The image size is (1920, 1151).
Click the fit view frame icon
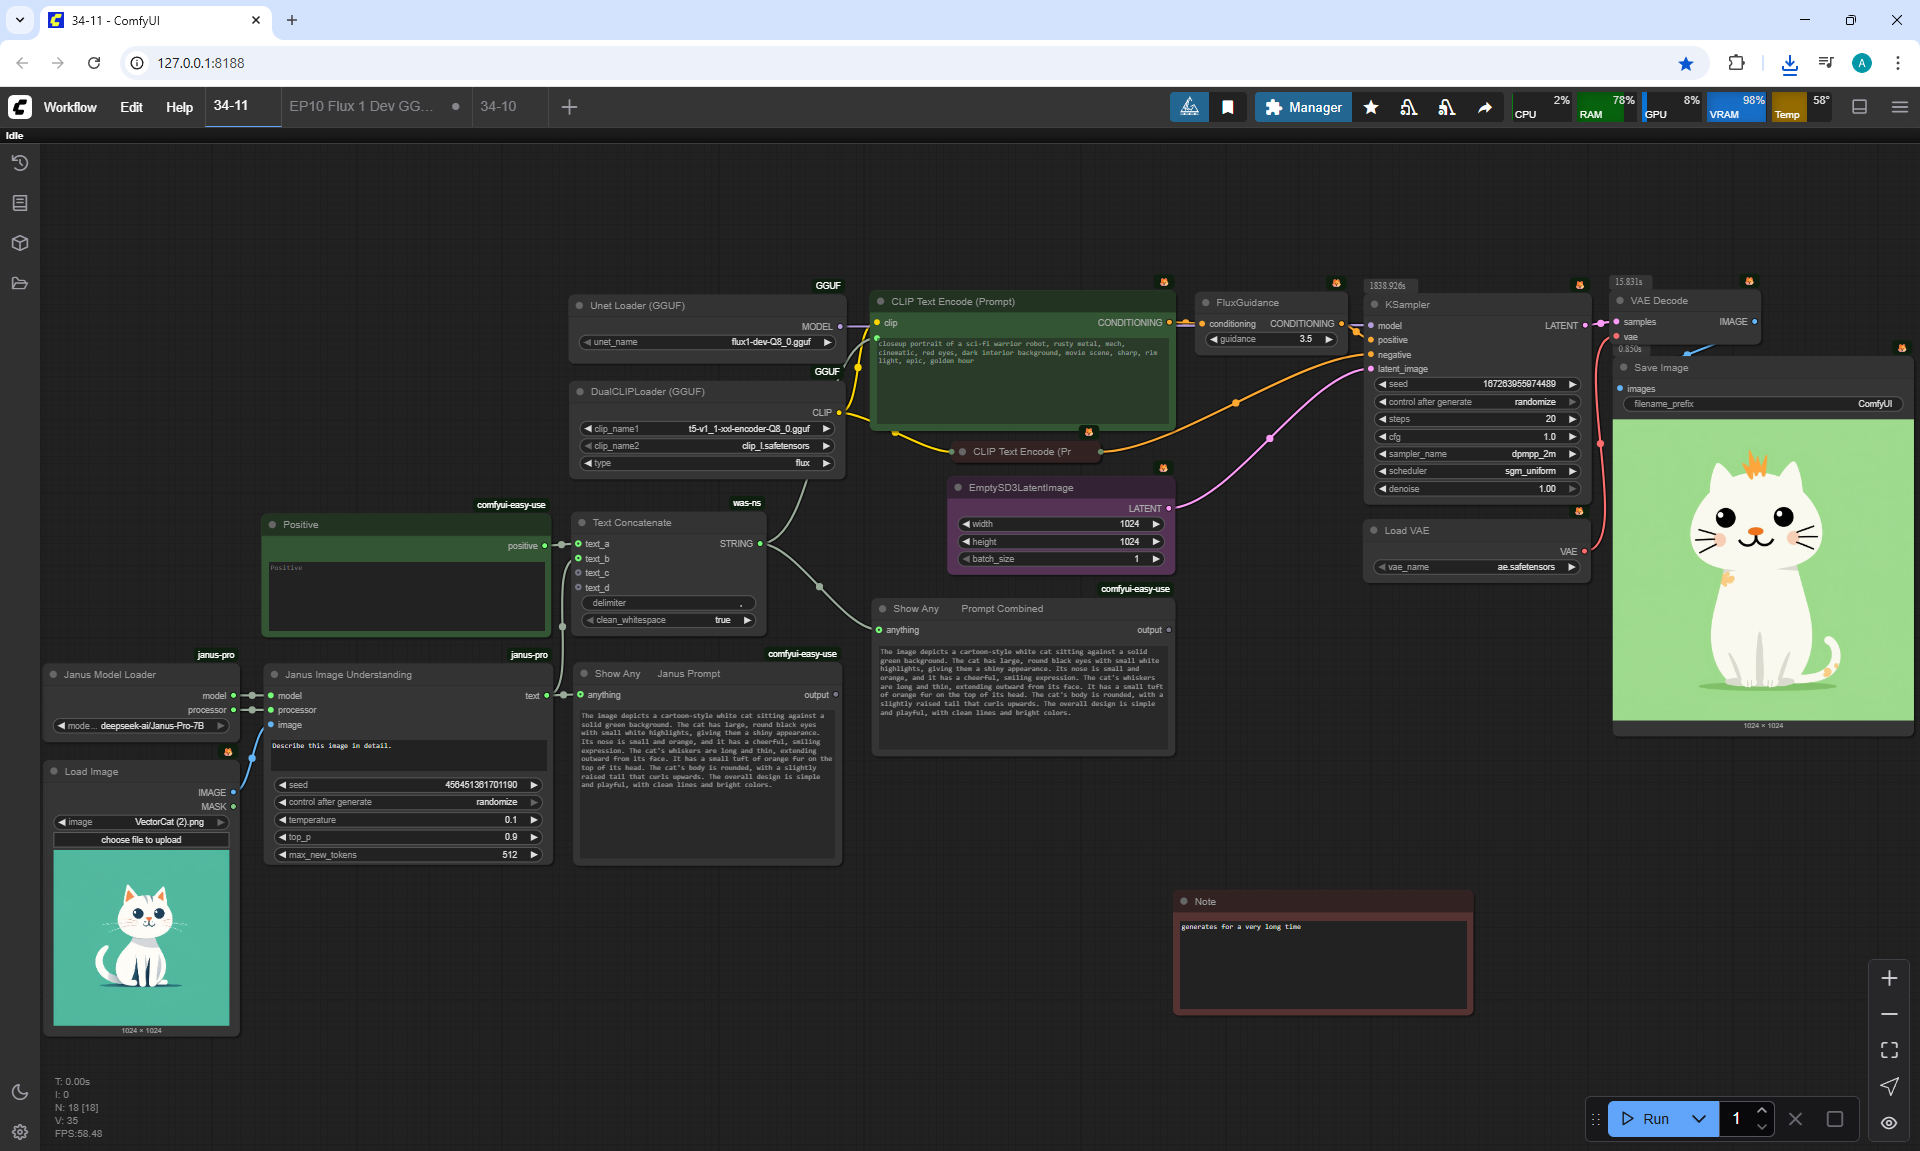(1889, 1050)
